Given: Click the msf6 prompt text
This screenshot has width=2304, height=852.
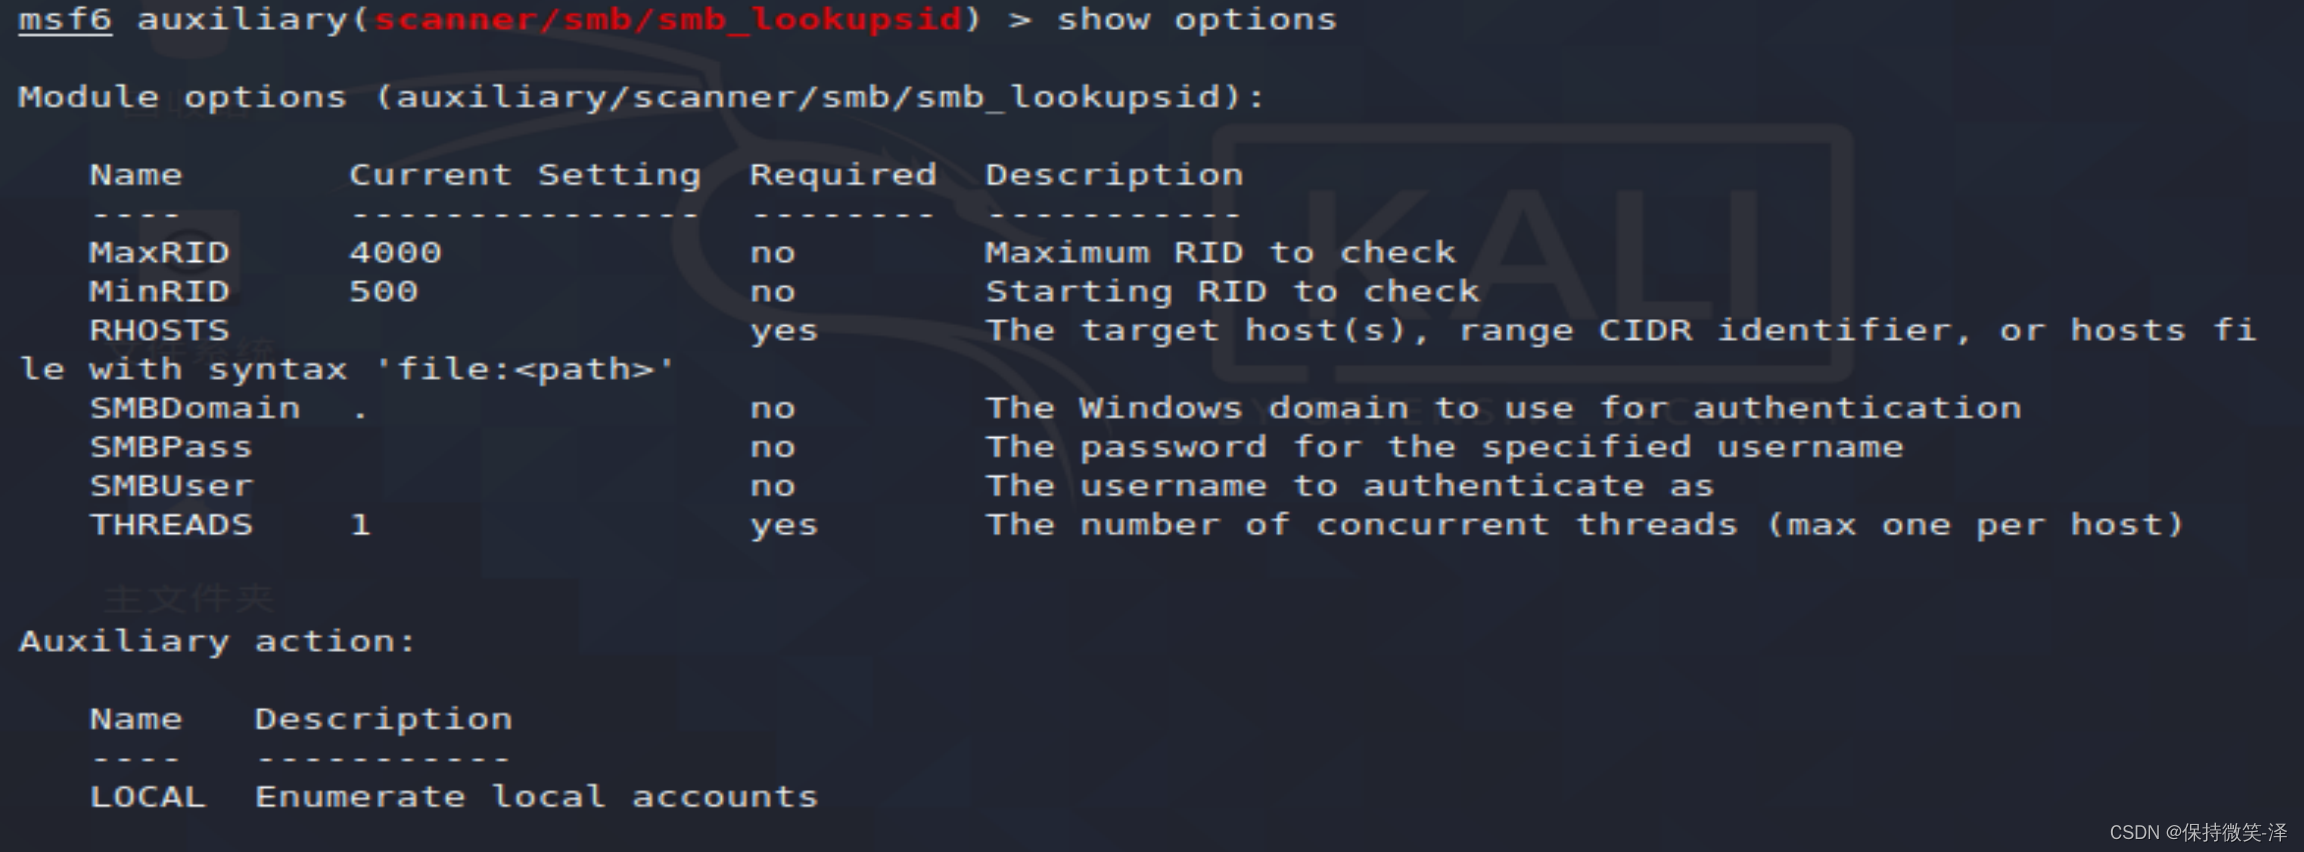Looking at the screenshot, I should [65, 20].
